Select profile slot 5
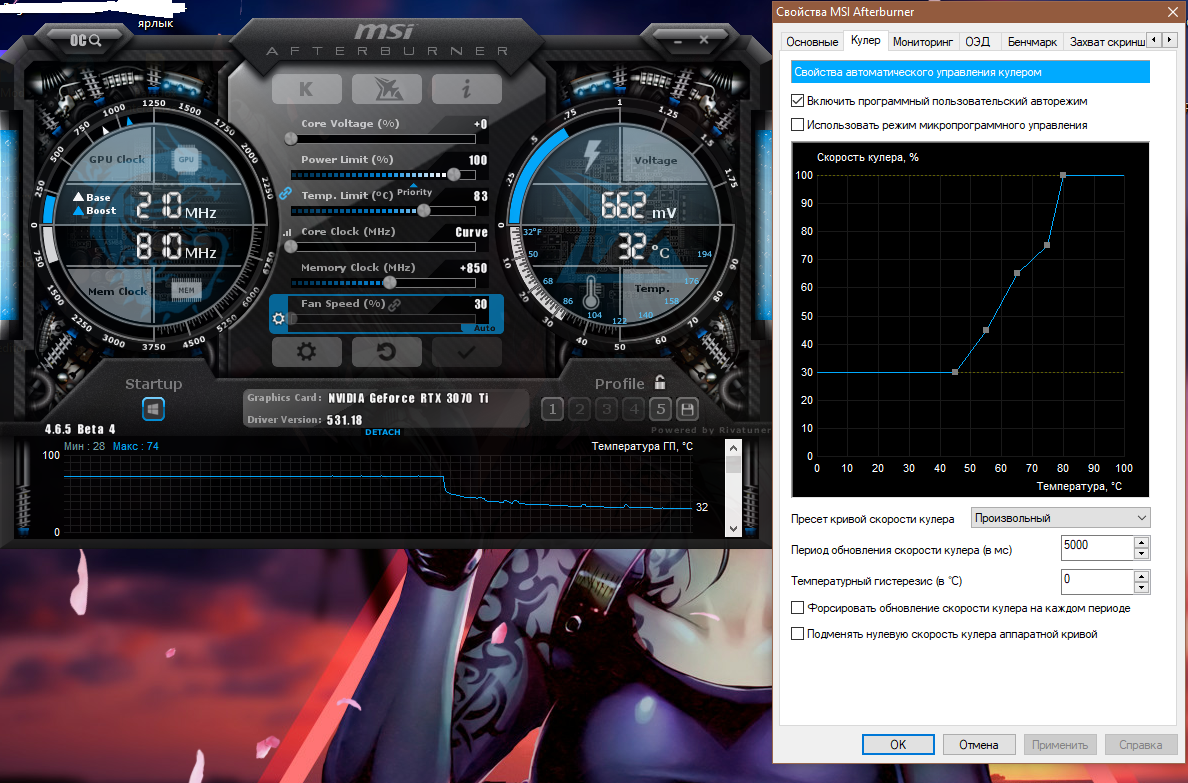Image resolution: width=1188 pixels, height=783 pixels. click(x=661, y=409)
